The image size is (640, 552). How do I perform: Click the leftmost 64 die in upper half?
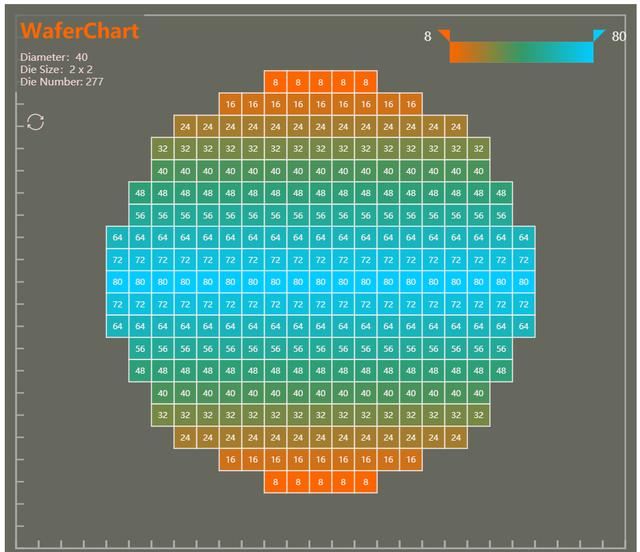[118, 237]
